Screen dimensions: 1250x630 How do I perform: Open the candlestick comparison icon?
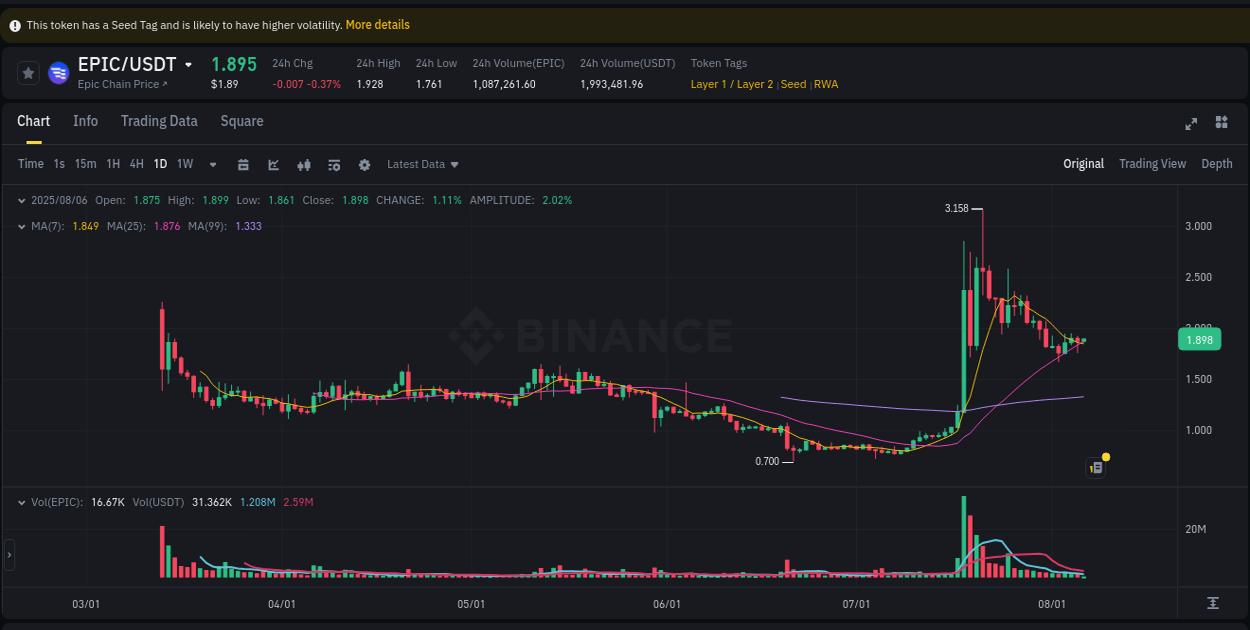click(x=304, y=164)
